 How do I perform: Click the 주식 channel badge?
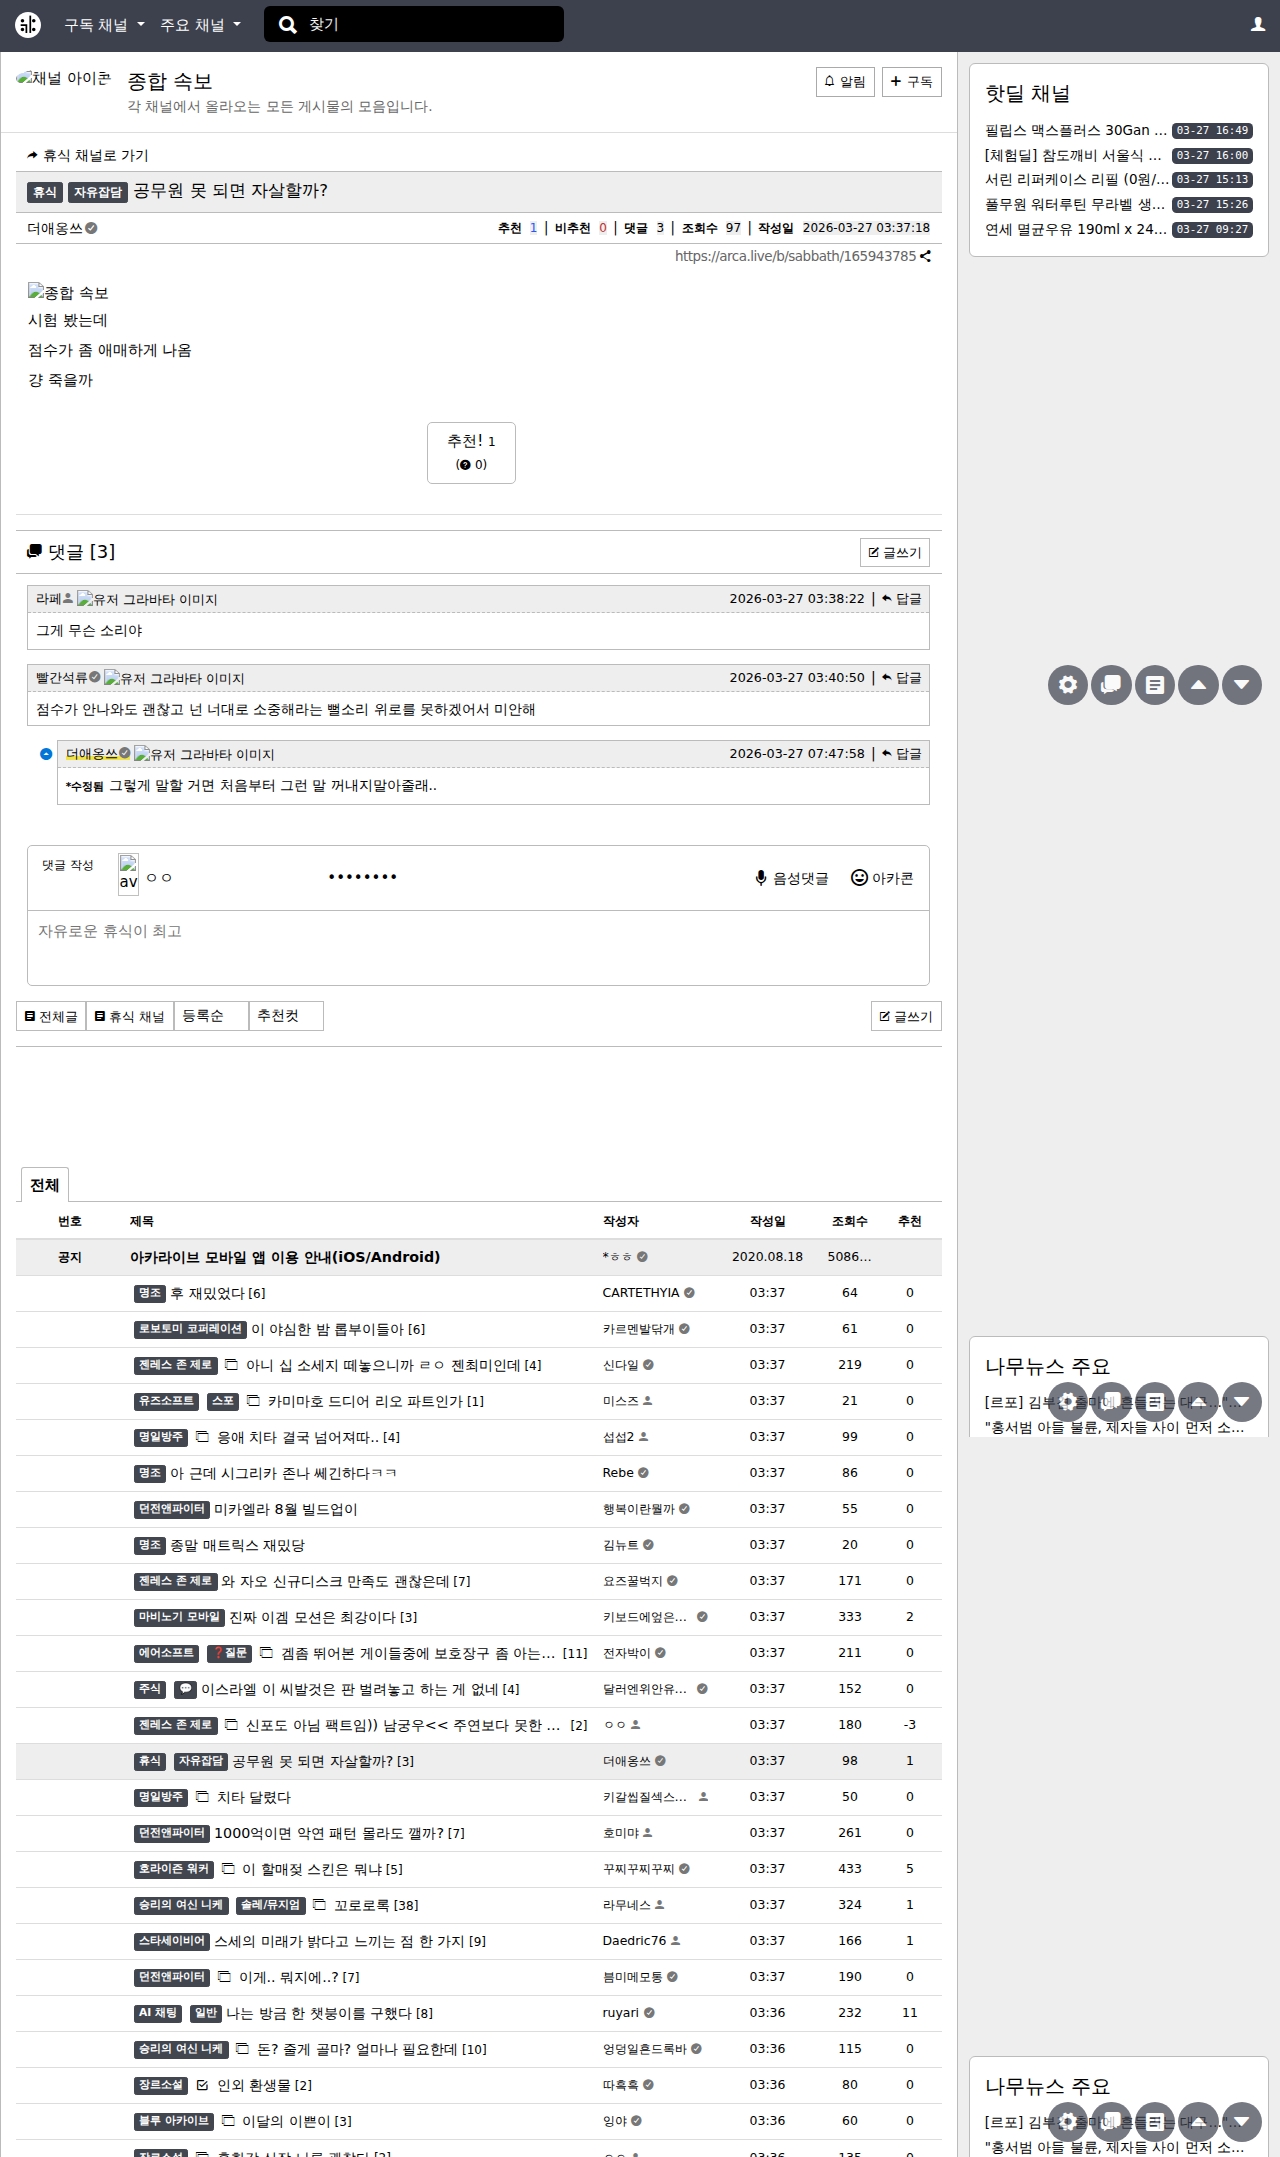(150, 1689)
